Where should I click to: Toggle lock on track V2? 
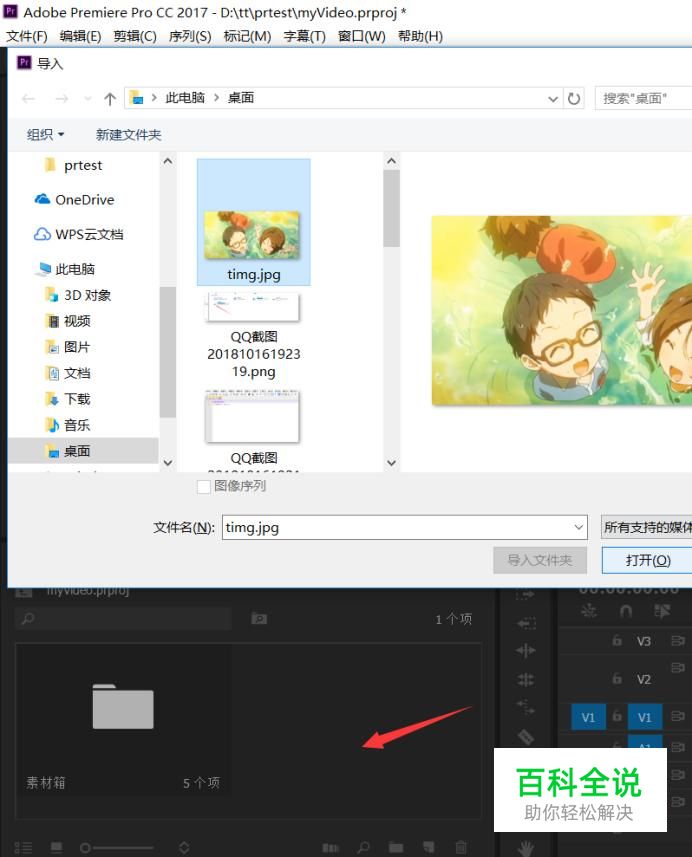[x=617, y=679]
